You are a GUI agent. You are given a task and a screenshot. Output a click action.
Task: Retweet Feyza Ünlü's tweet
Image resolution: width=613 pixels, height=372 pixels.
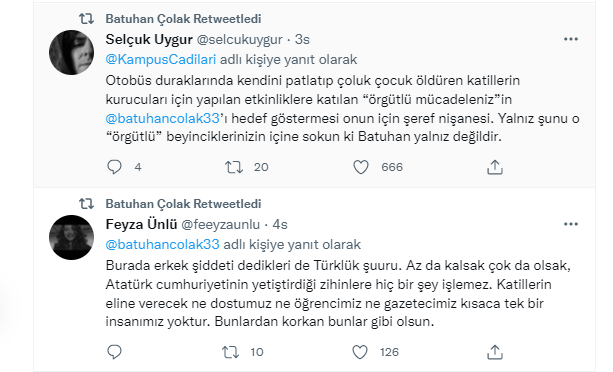point(231,352)
